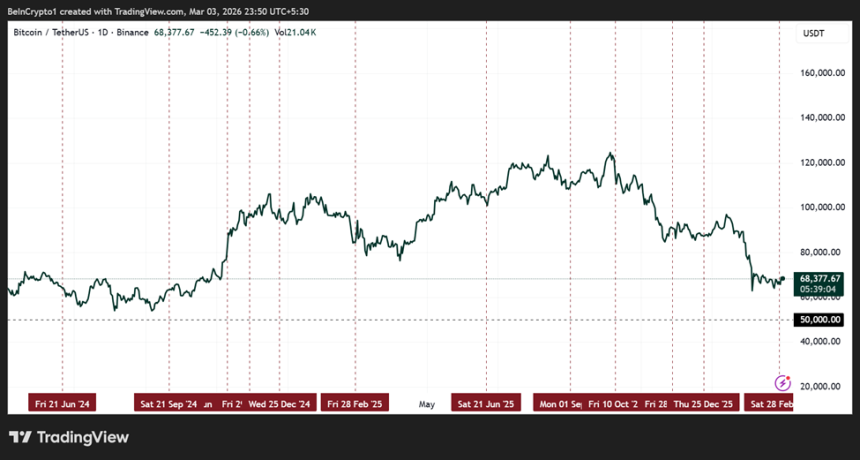Click the 50,000.00 horizontal line price label
Screen dimensions: 860x460
click(818, 320)
